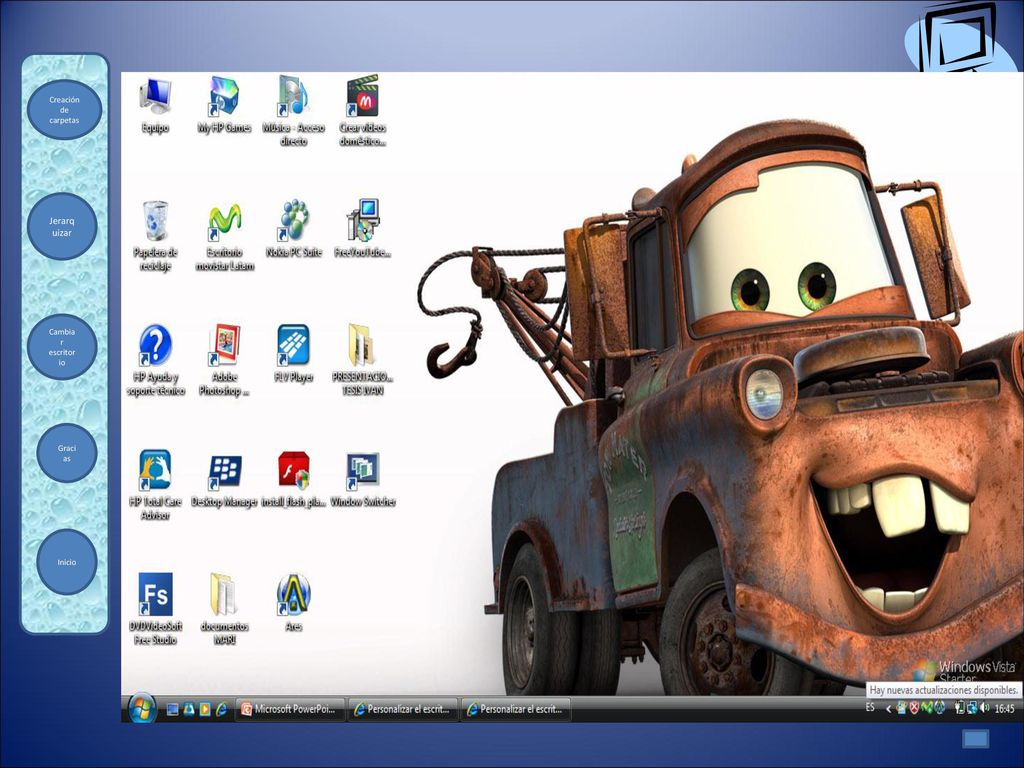Select the documentos MARI folder
The height and width of the screenshot is (768, 1024).
coord(224,609)
